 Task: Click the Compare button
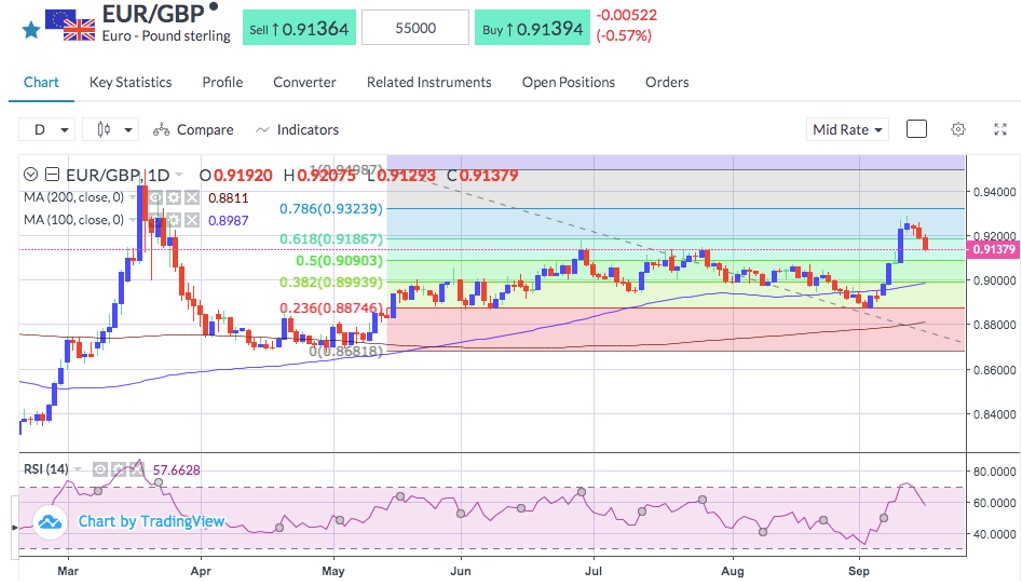pyautogui.click(x=193, y=130)
